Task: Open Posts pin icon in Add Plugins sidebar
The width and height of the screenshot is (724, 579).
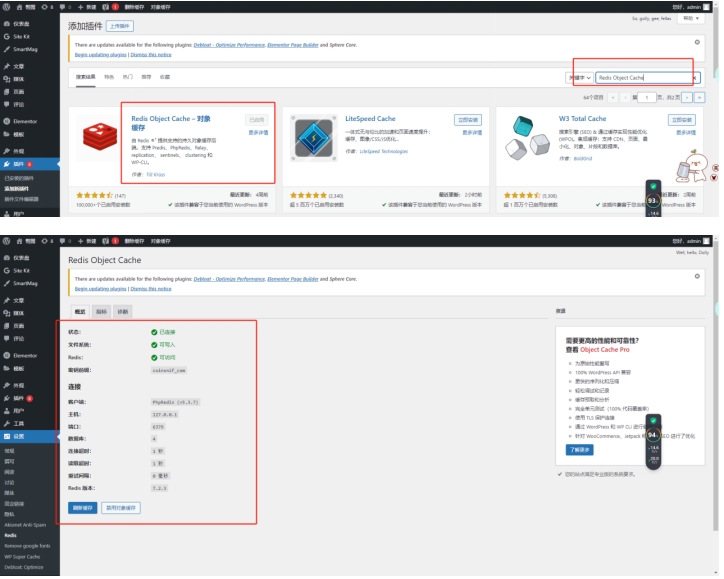Action: (x=6, y=66)
